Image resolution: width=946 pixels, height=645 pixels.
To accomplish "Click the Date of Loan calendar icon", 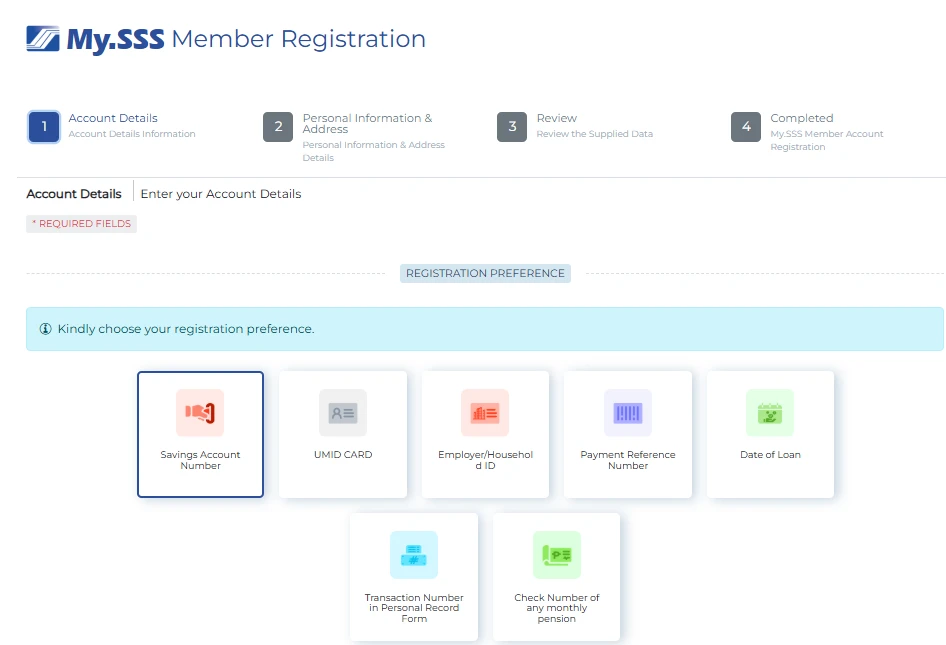I will [770, 413].
